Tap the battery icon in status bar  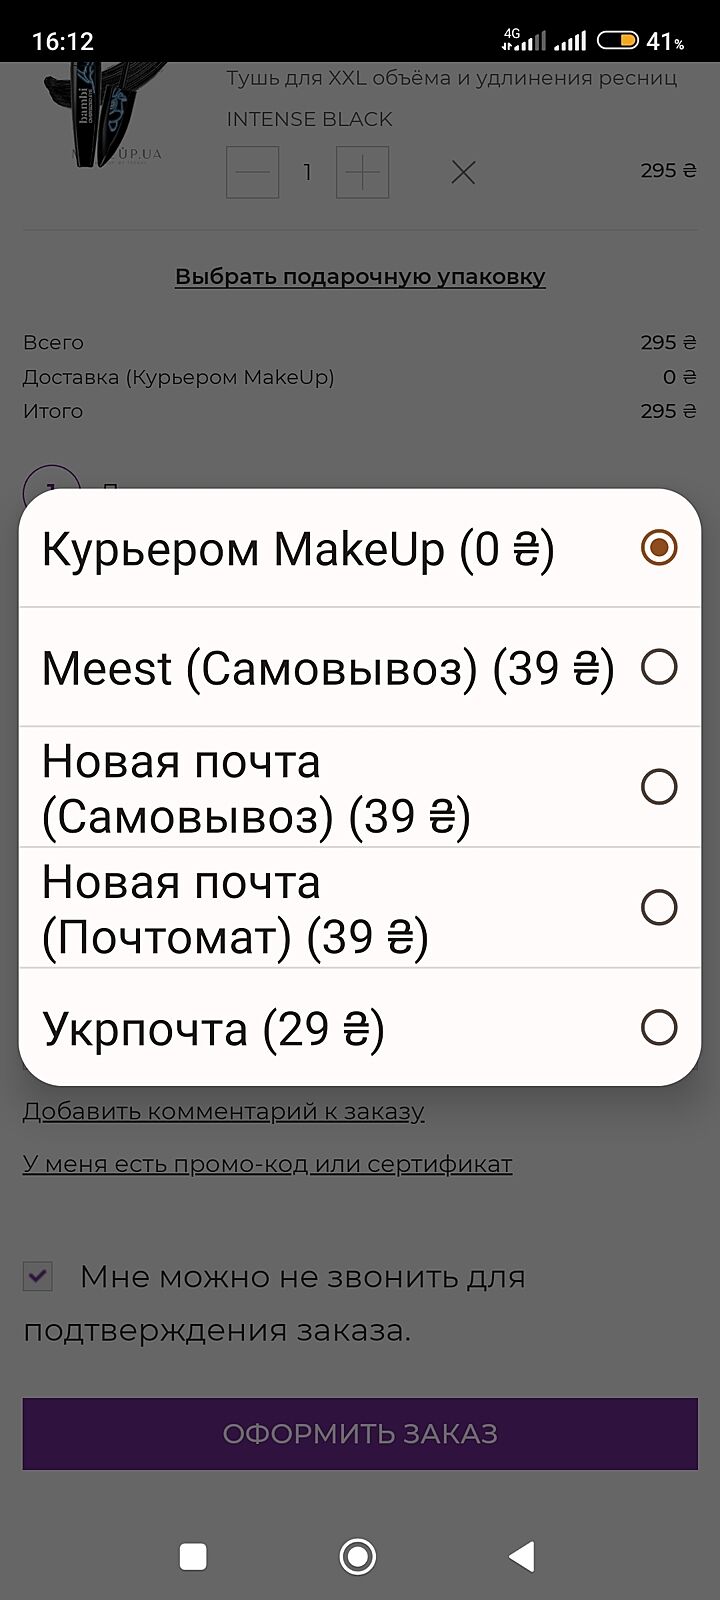click(617, 41)
